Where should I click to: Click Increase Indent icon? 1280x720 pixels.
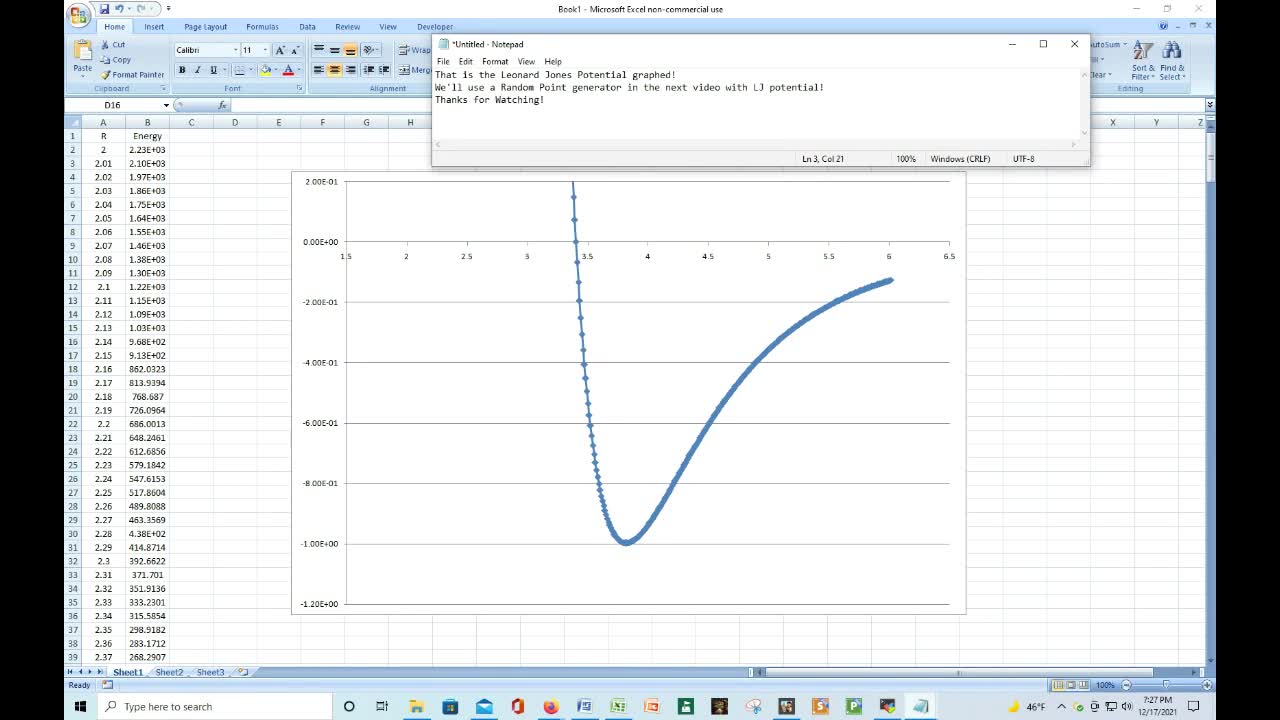383,70
